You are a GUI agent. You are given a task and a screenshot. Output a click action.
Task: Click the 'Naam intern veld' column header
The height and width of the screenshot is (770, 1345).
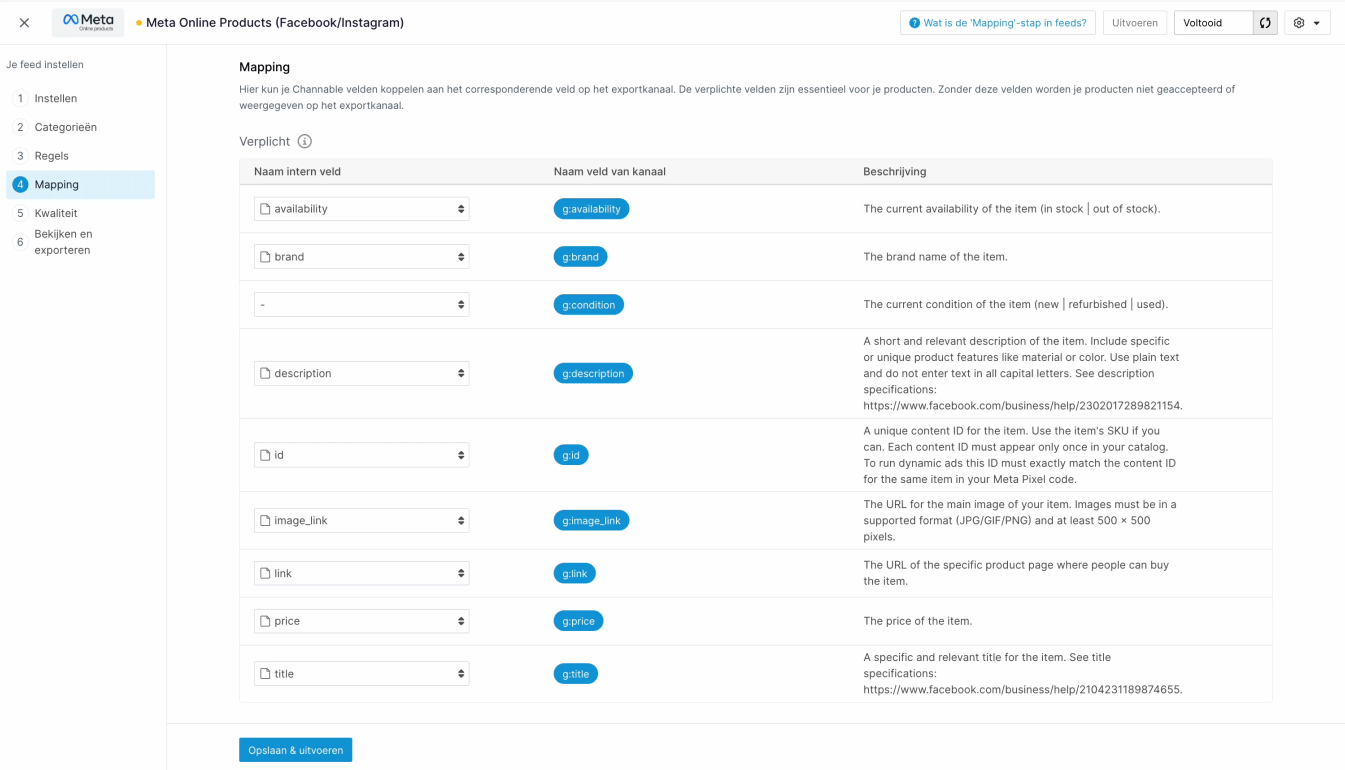pyautogui.click(x=297, y=171)
